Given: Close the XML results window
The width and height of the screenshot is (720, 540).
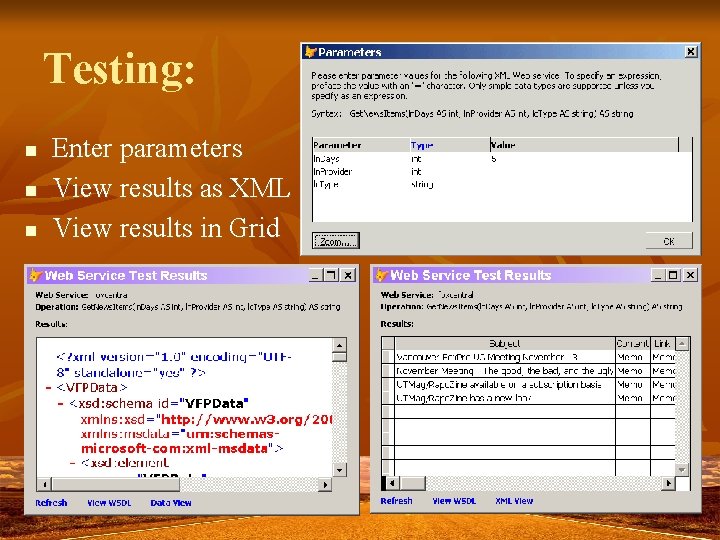Looking at the screenshot, I should [349, 275].
